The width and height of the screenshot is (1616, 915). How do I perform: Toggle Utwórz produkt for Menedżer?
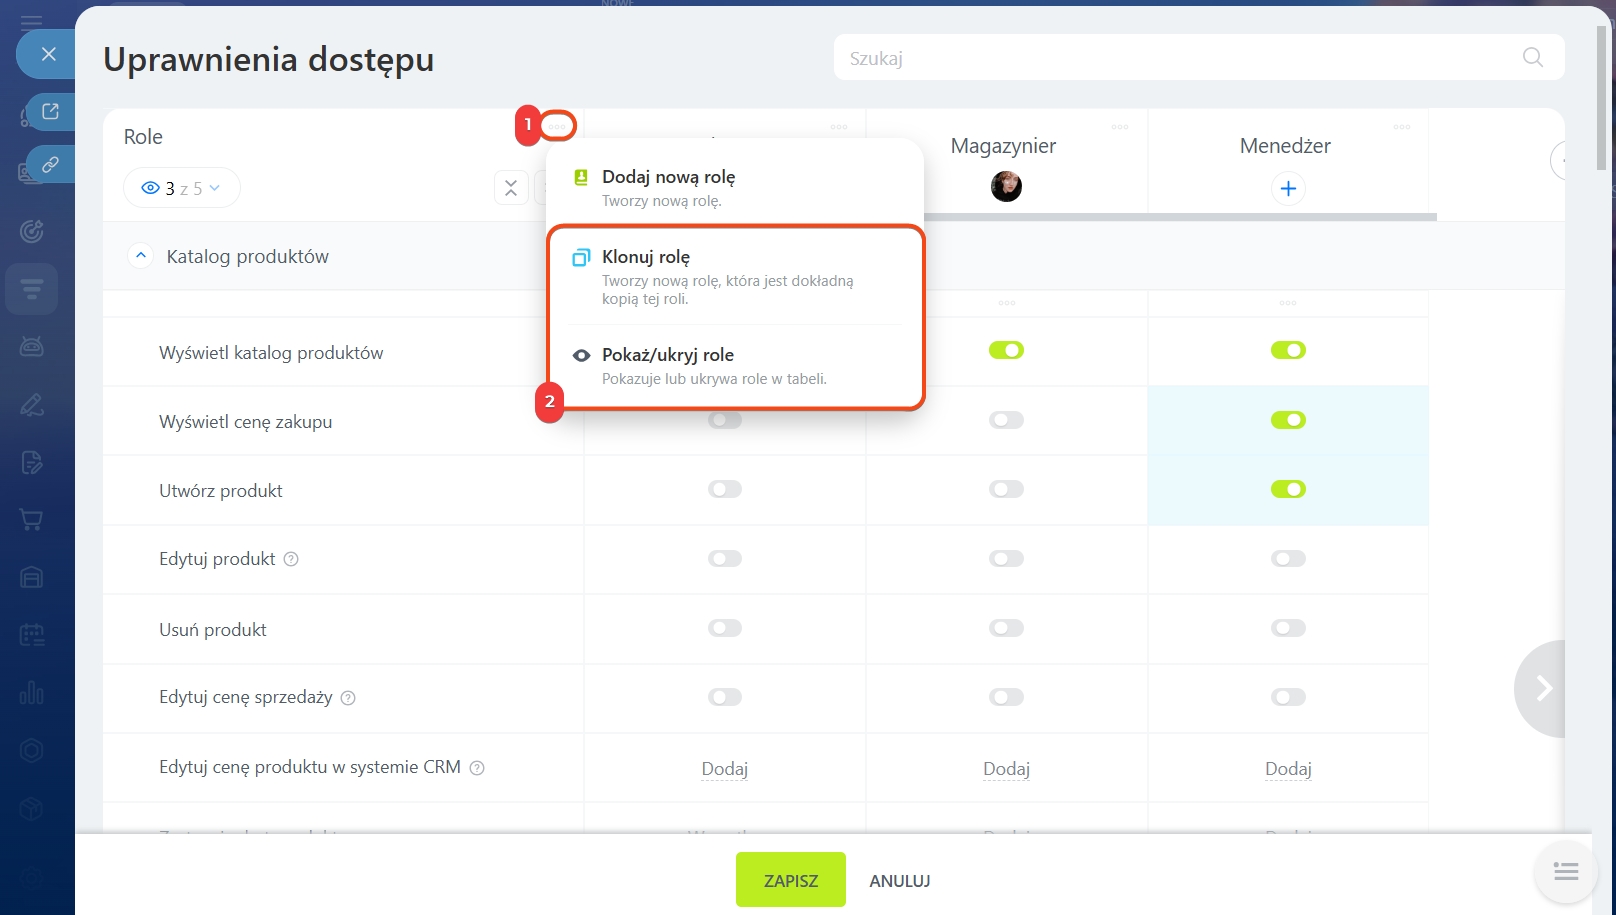[1288, 489]
